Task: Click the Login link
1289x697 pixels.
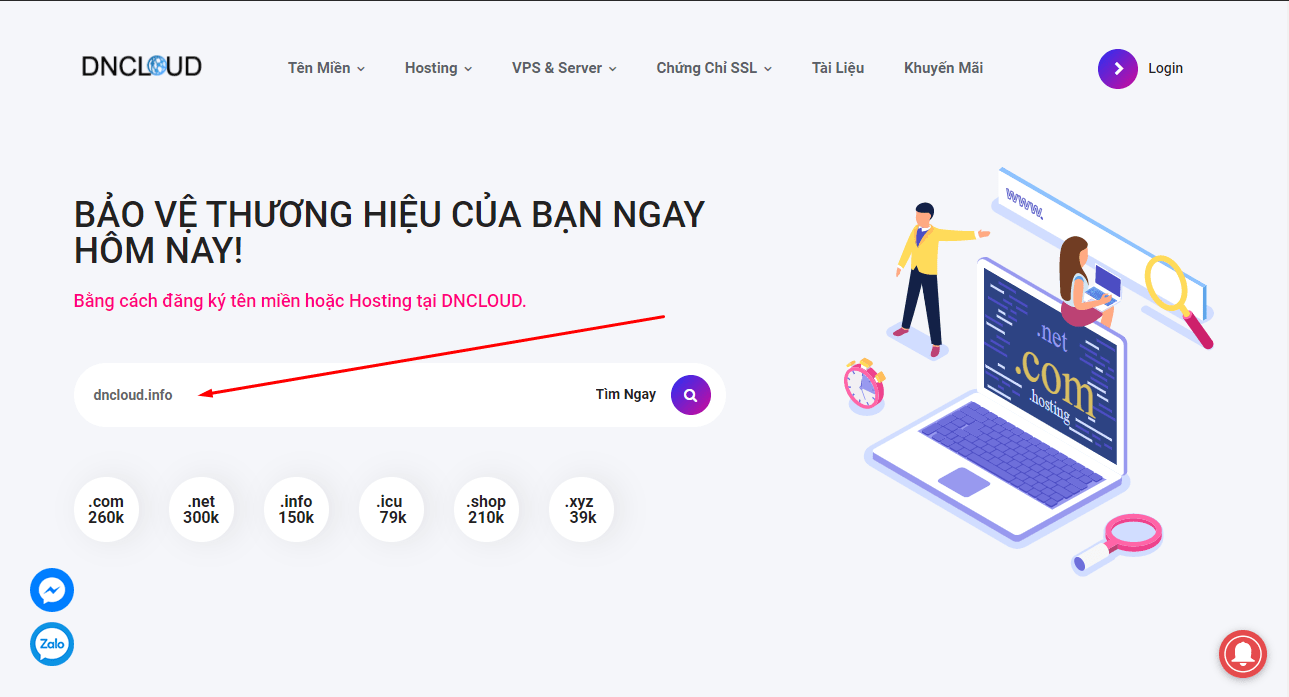Action: 1165,68
